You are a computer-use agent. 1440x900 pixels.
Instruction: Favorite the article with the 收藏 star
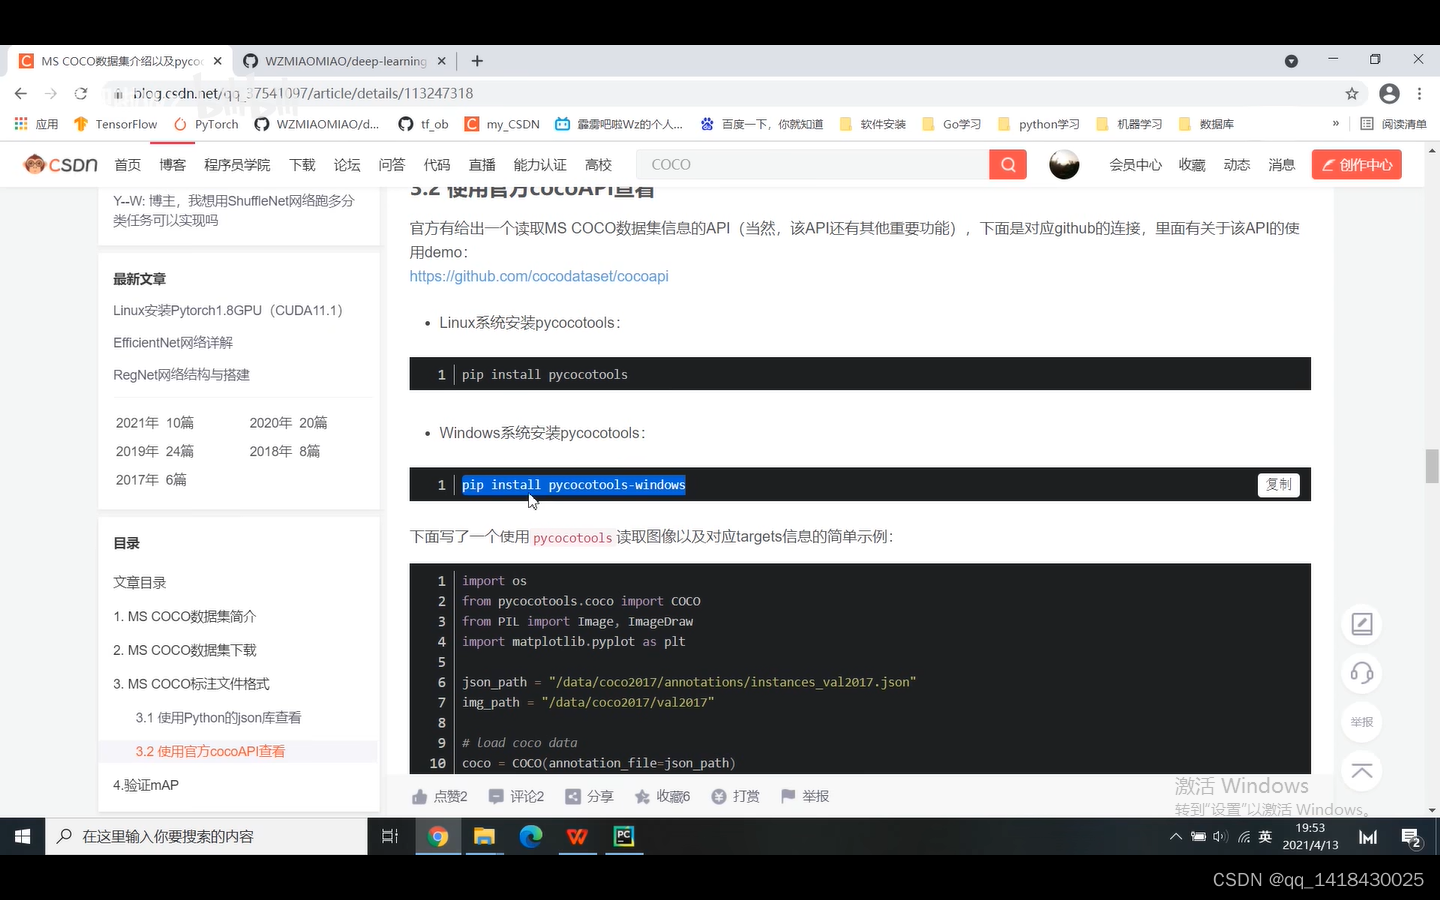[642, 796]
